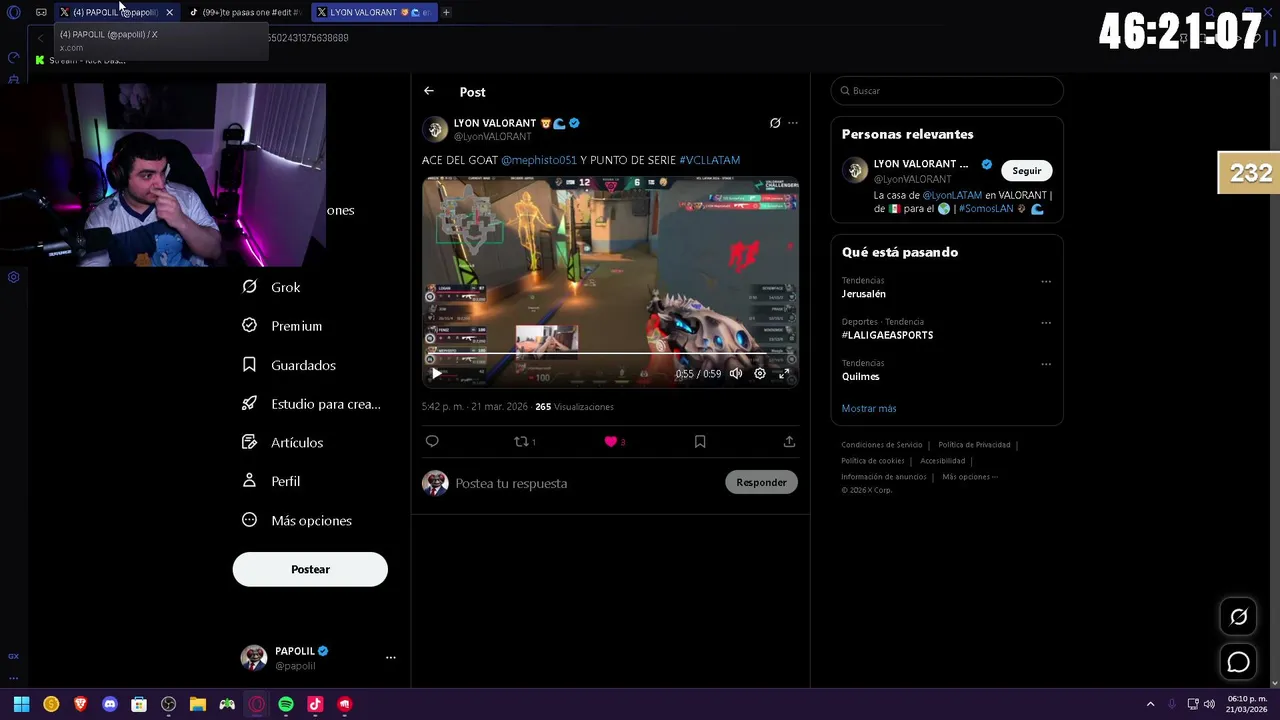Image resolution: width=1280 pixels, height=720 pixels.
Task: Open the @mephisto051 mention link
Action: pyautogui.click(x=539, y=160)
